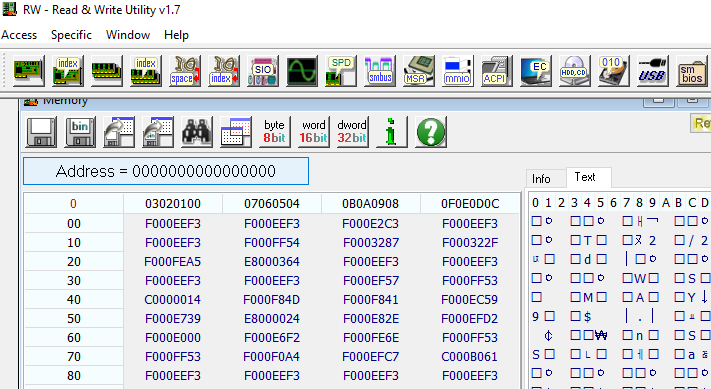
Task: Open the HDD/CD ATA tool
Action: pos(575,71)
